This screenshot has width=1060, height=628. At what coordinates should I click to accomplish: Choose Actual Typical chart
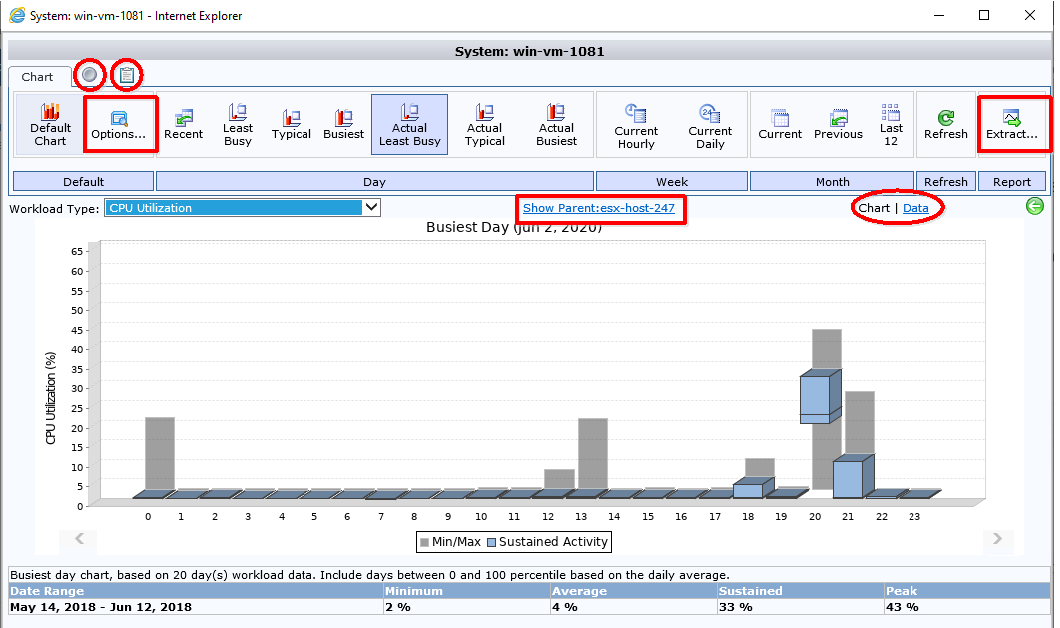pos(485,124)
